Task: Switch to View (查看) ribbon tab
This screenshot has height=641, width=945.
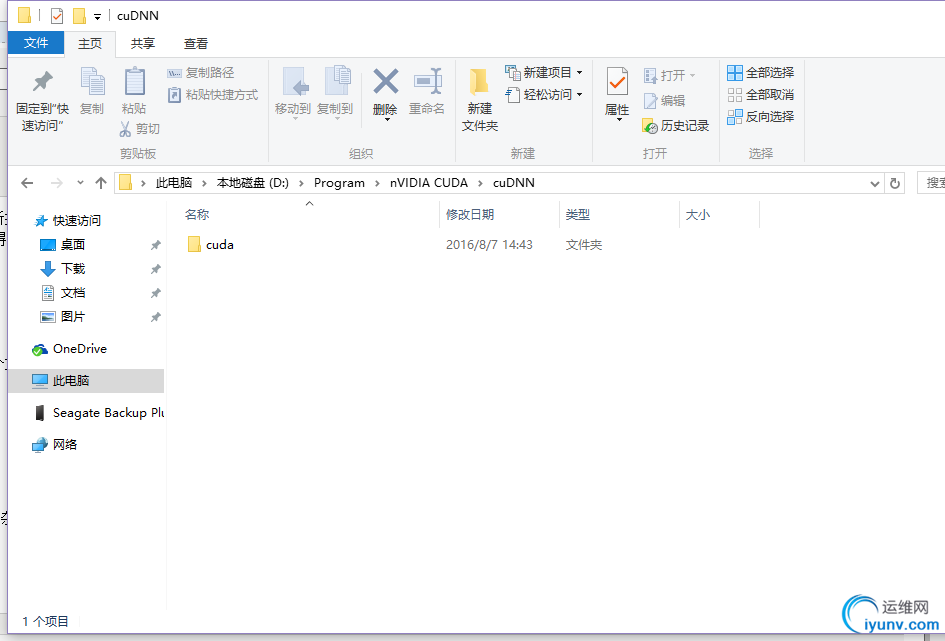Action: (196, 43)
